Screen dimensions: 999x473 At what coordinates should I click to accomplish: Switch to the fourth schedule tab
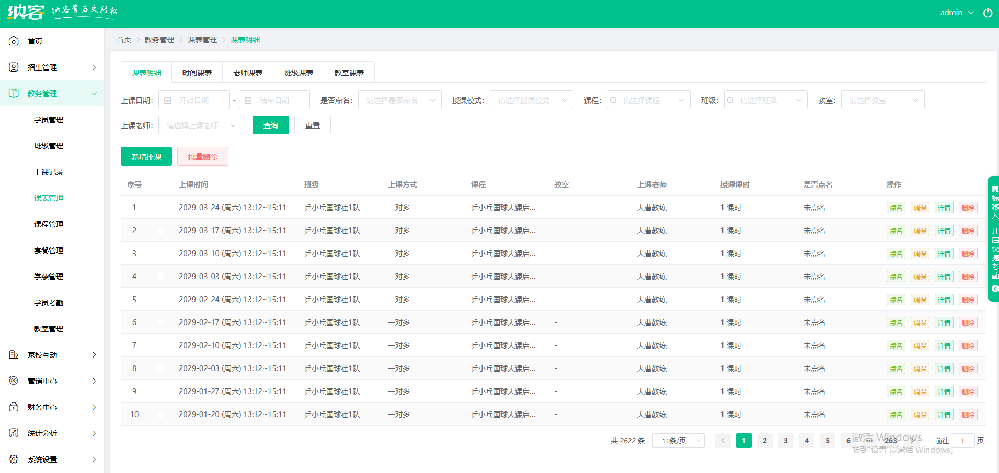coord(298,72)
